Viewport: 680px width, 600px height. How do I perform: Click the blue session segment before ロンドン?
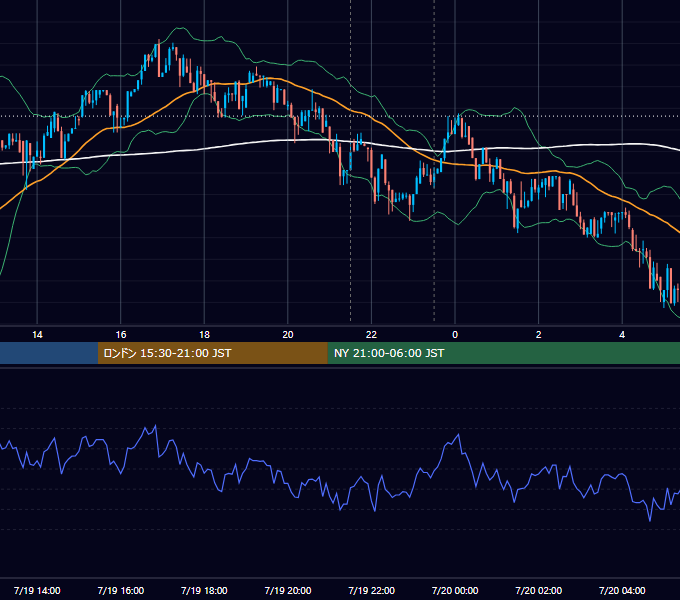coord(49,353)
